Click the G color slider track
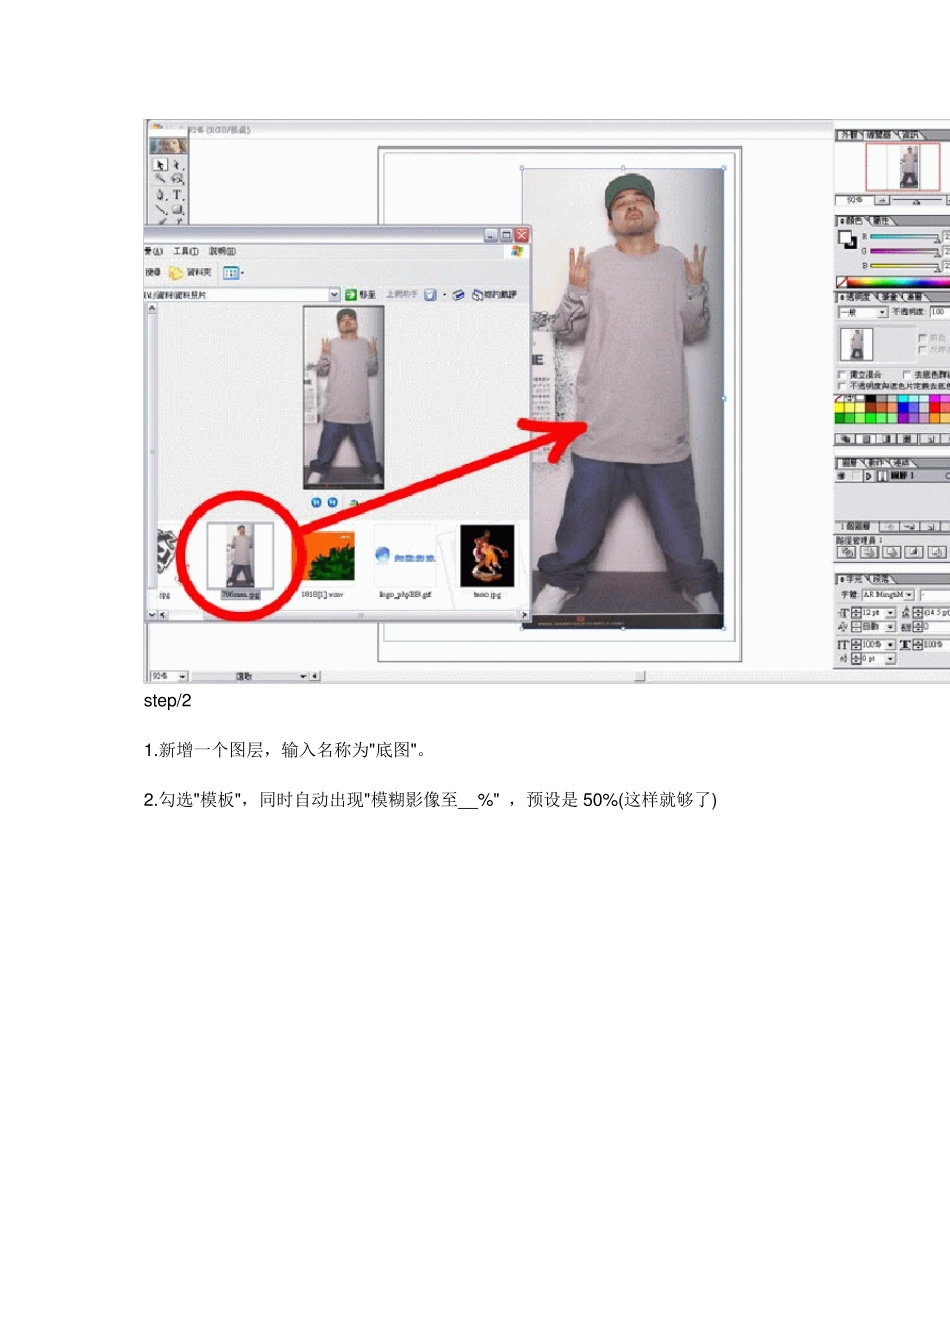The width and height of the screenshot is (950, 1344). (905, 252)
